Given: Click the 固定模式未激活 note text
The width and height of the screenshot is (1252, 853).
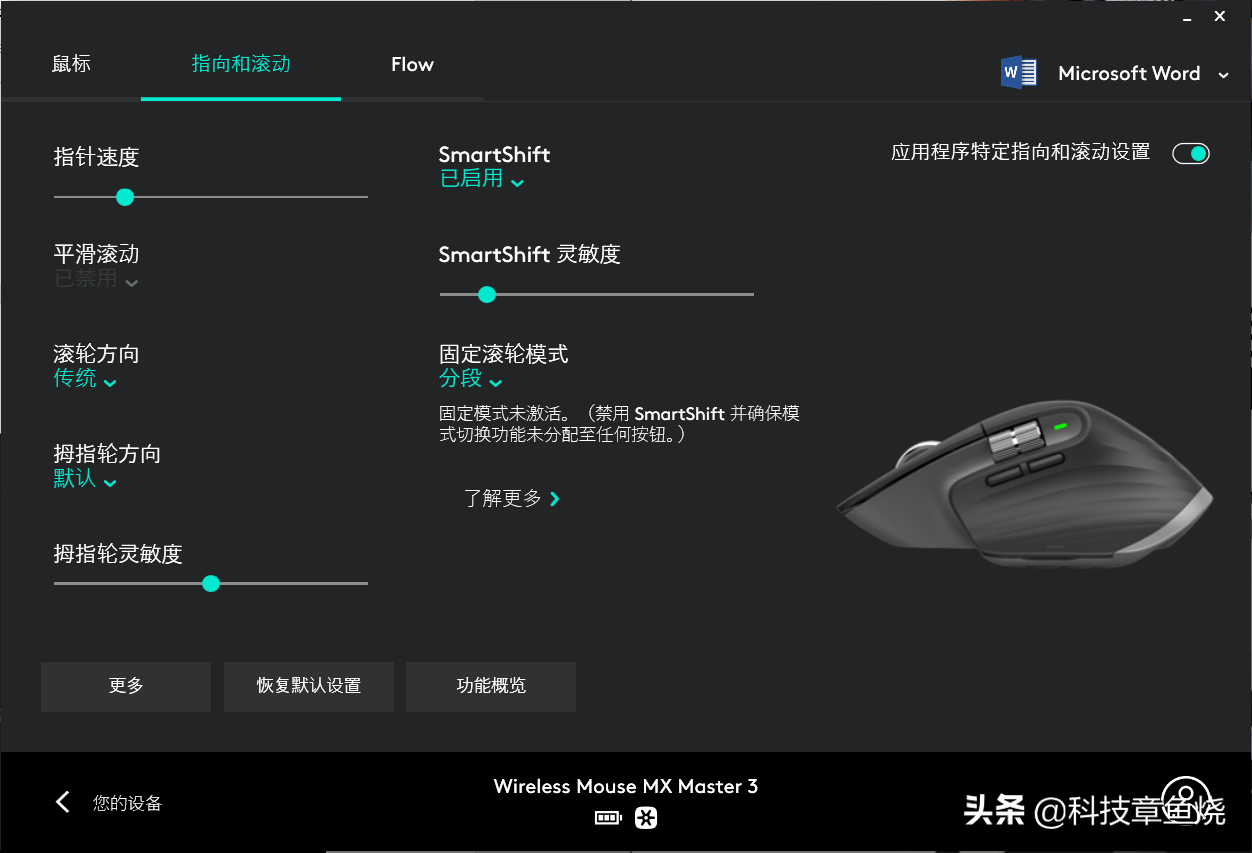Looking at the screenshot, I should pyautogui.click(x=619, y=424).
